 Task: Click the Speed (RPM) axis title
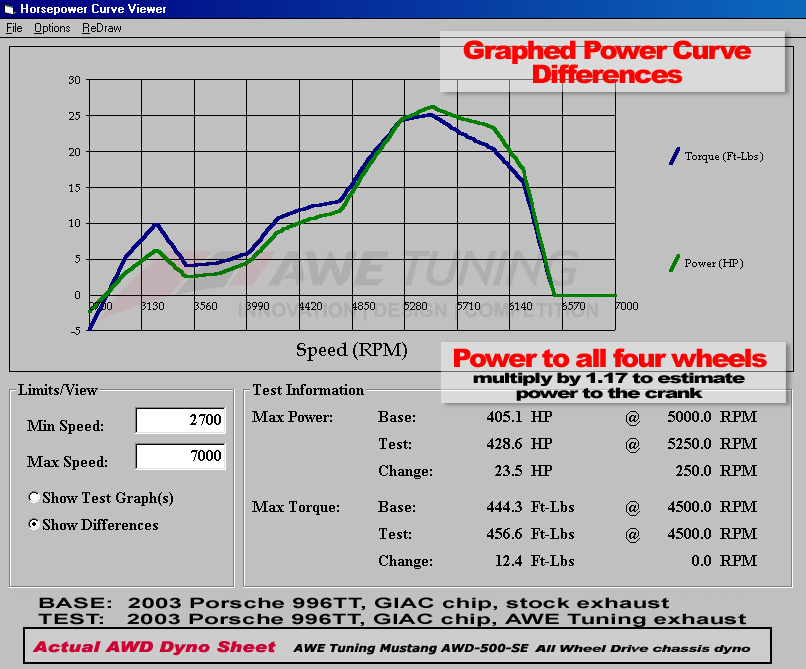click(352, 350)
